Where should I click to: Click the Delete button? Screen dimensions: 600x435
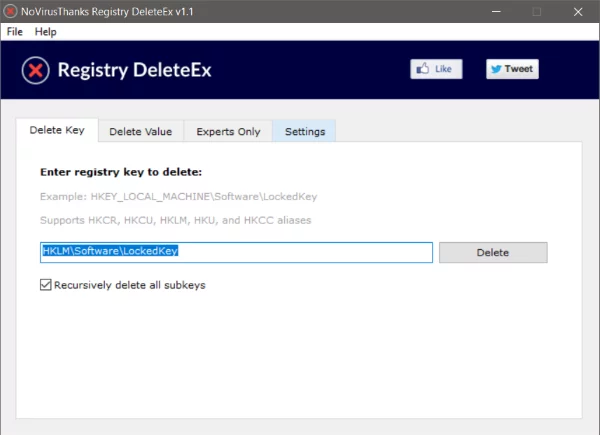coord(493,253)
